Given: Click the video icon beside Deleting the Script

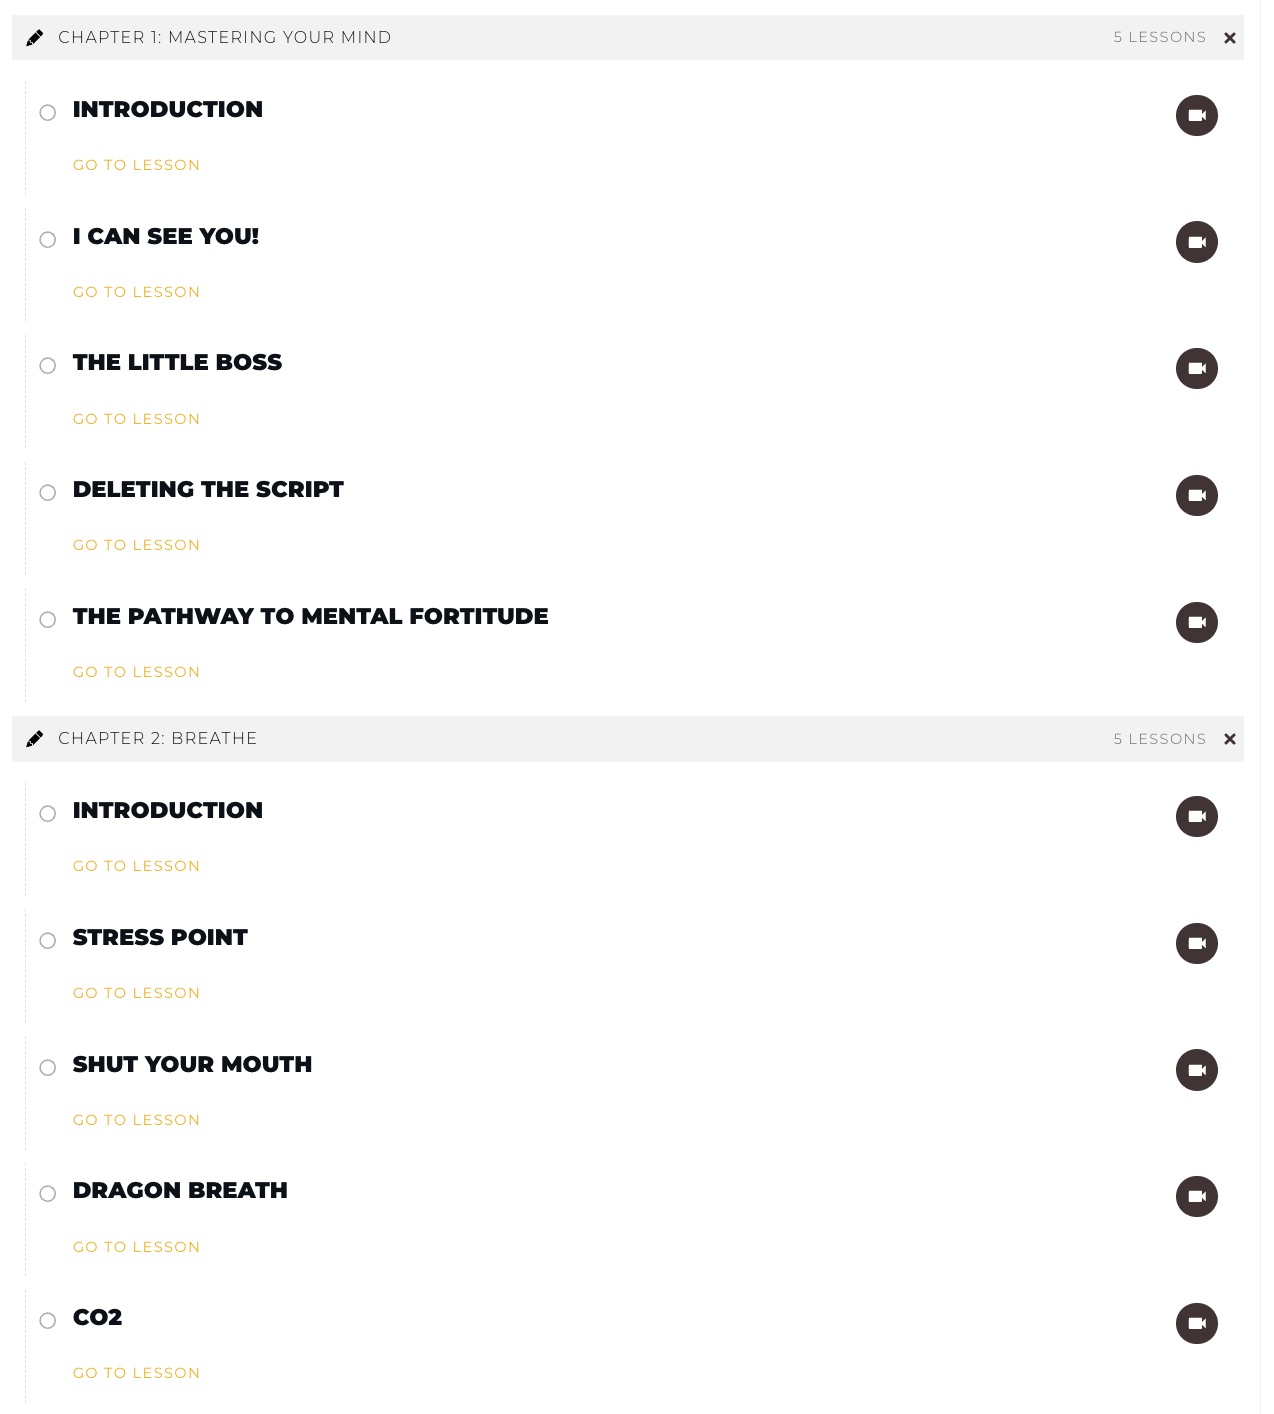Looking at the screenshot, I should (1196, 496).
